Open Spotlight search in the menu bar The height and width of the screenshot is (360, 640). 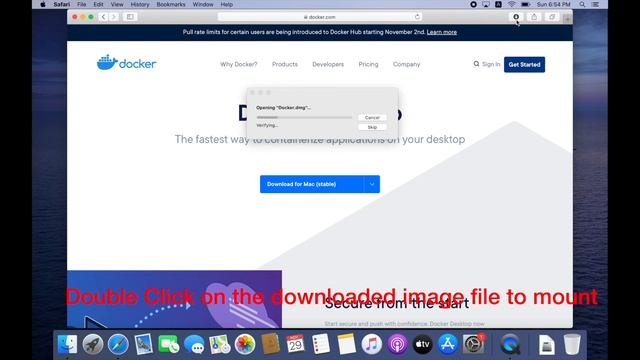pos(582,4)
